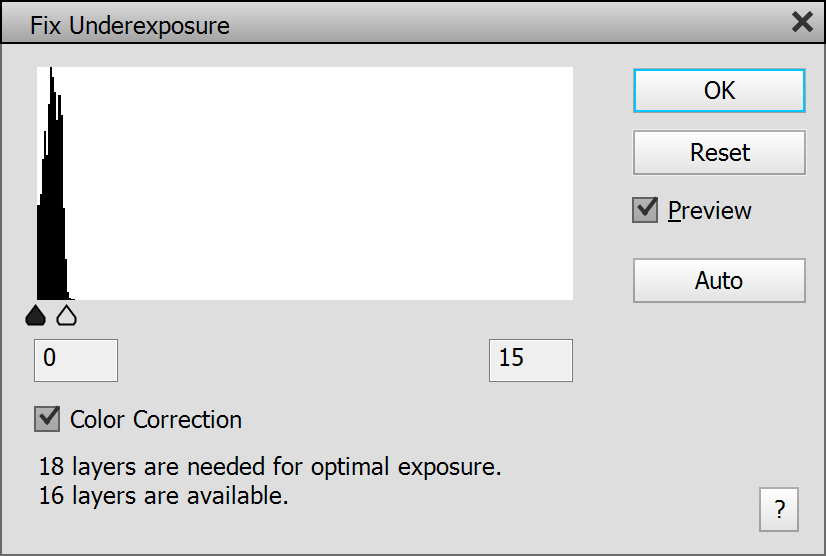Click the '18 layers are needed' message
Screen dimensions: 826x556
click(x=270, y=467)
